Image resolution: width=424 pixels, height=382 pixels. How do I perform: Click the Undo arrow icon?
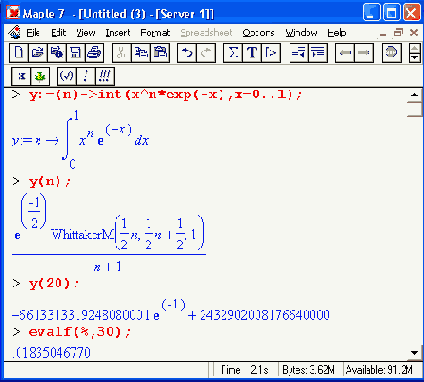187,53
